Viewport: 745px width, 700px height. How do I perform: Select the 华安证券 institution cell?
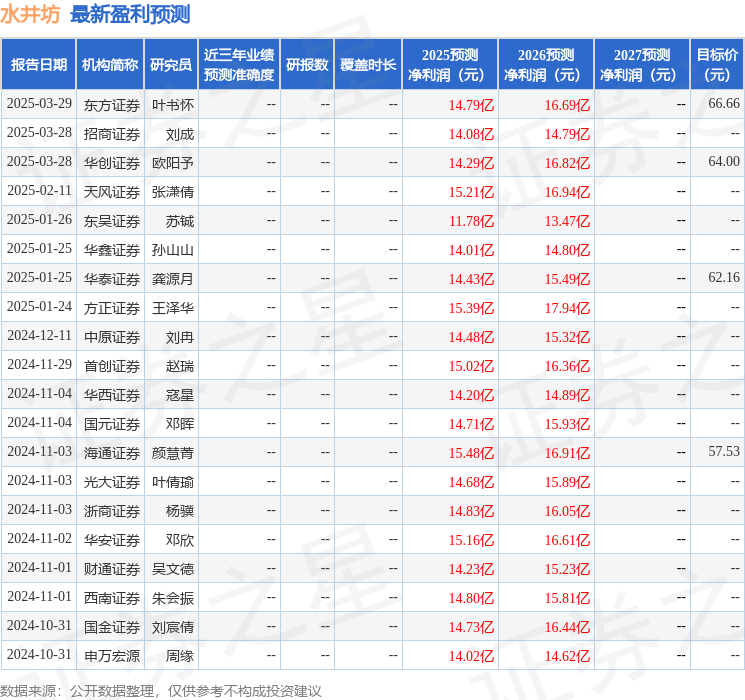pyautogui.click(x=112, y=540)
